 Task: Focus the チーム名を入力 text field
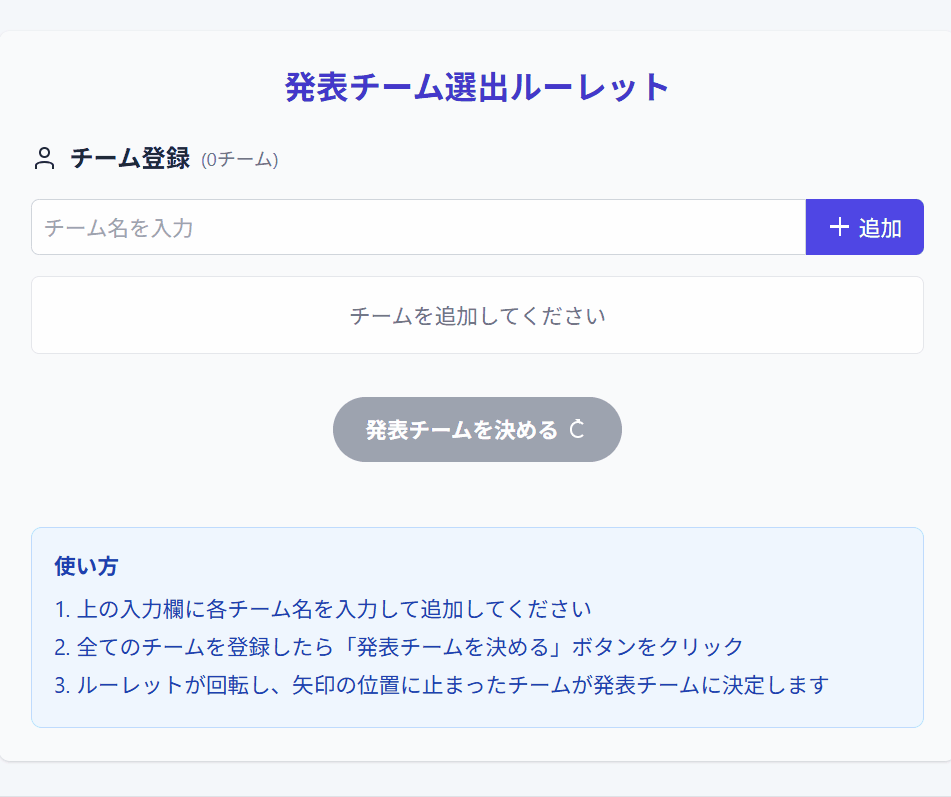tap(418, 227)
